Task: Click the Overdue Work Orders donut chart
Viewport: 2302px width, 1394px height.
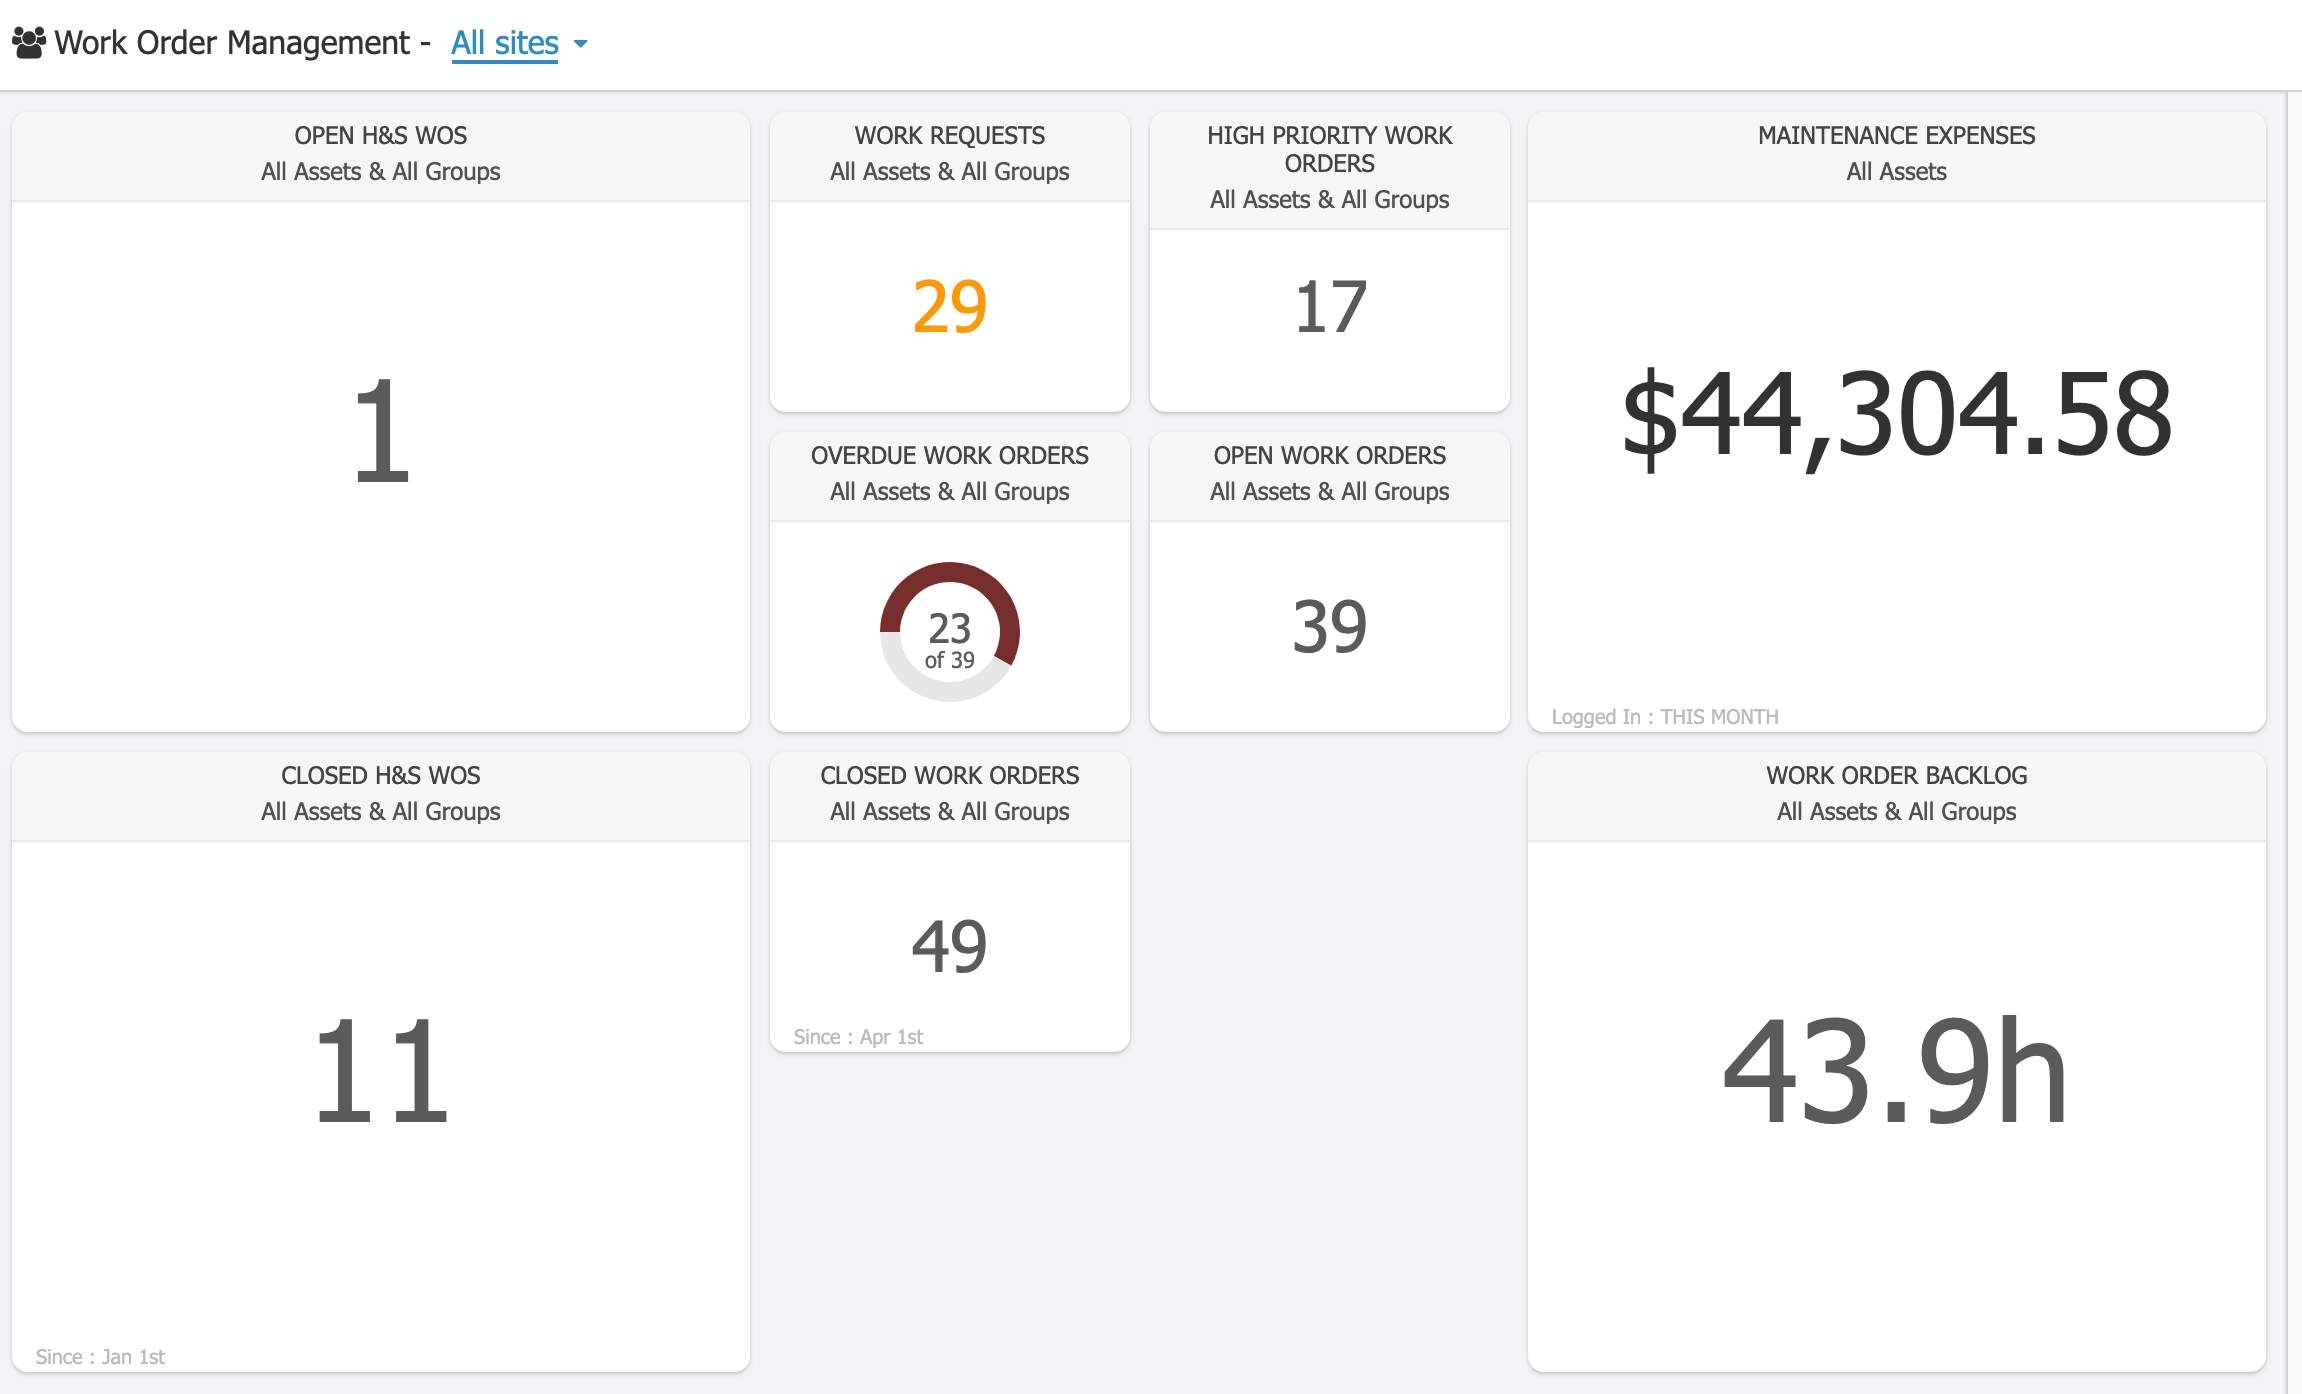Action: coord(948,628)
